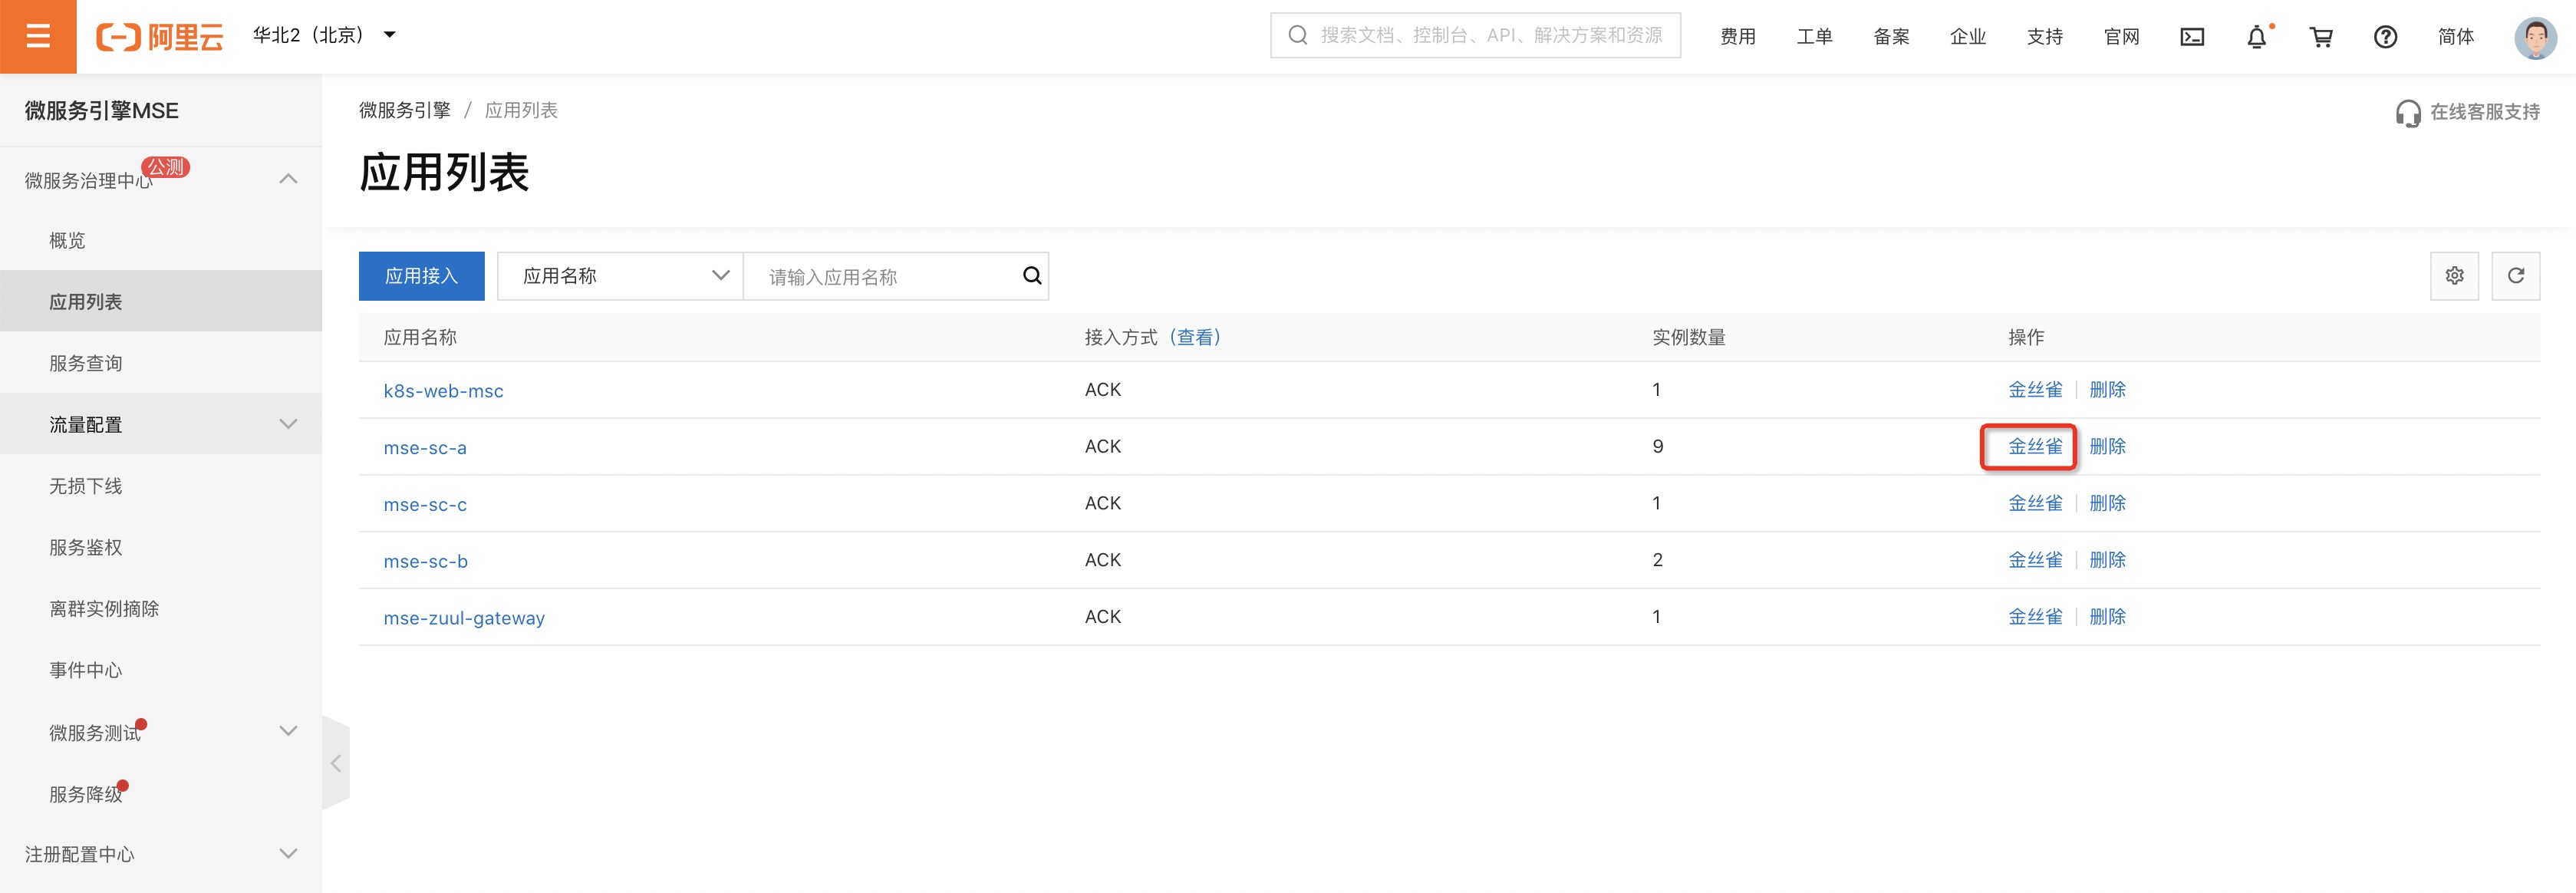
Task: Click 金丝雀 for mse-sc-a
Action: (x=2035, y=447)
